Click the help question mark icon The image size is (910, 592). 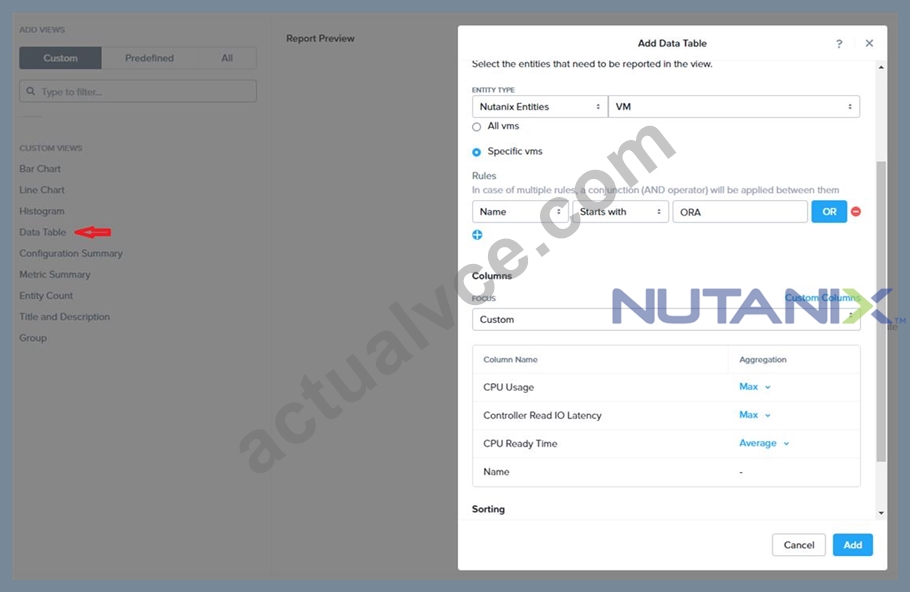(839, 44)
